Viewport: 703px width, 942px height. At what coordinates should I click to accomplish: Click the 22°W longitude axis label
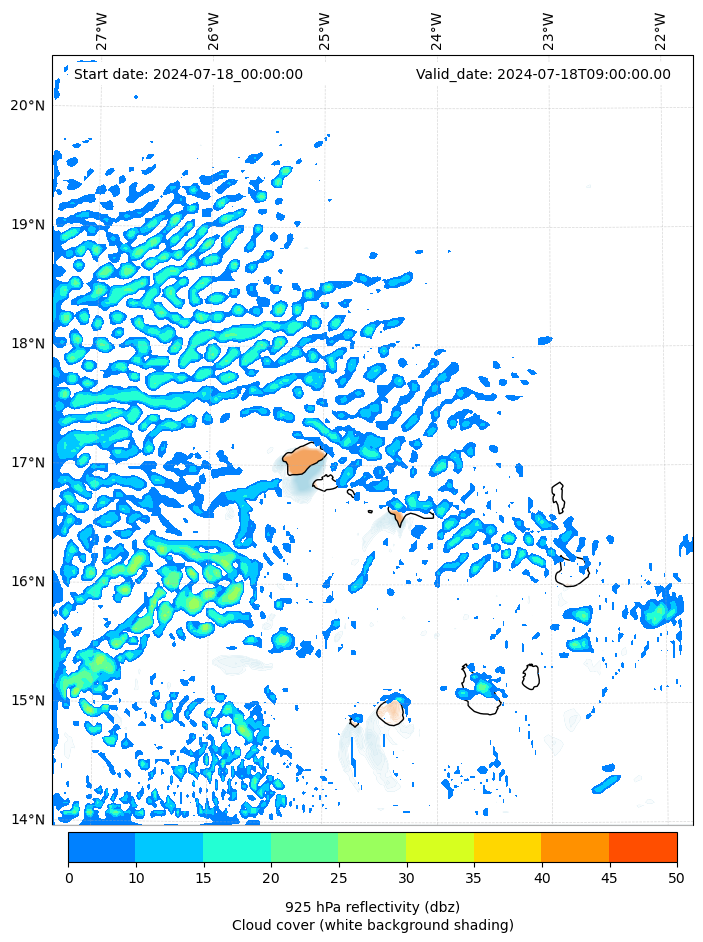(661, 31)
